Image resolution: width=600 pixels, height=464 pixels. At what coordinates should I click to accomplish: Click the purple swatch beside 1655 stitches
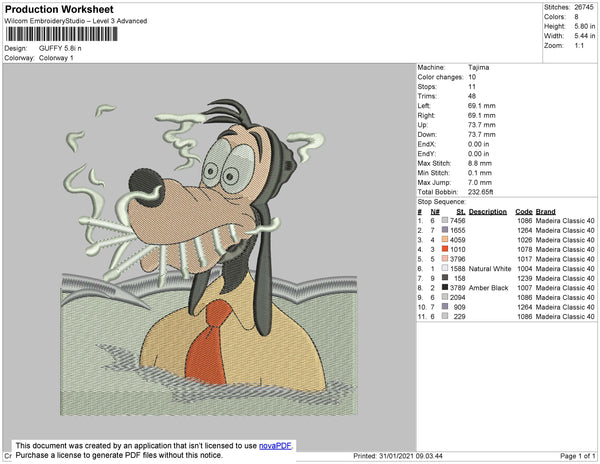click(445, 230)
